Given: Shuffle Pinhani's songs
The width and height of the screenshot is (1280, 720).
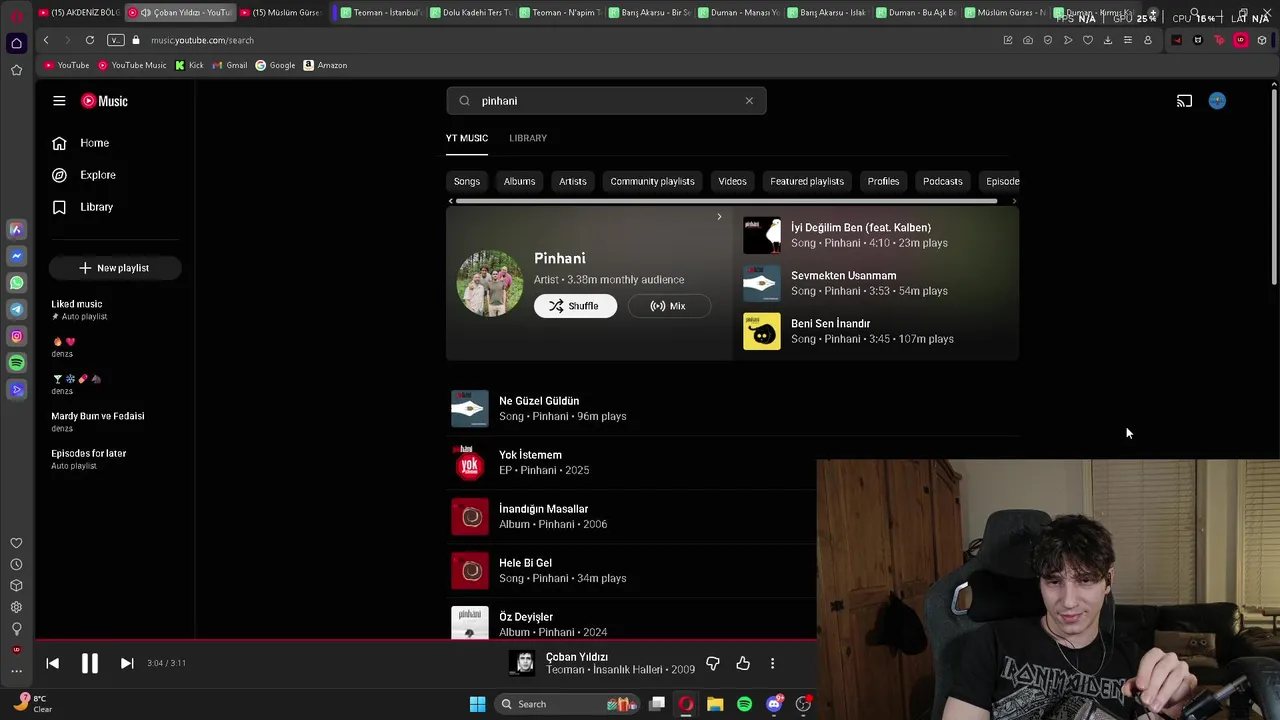Looking at the screenshot, I should coord(575,306).
